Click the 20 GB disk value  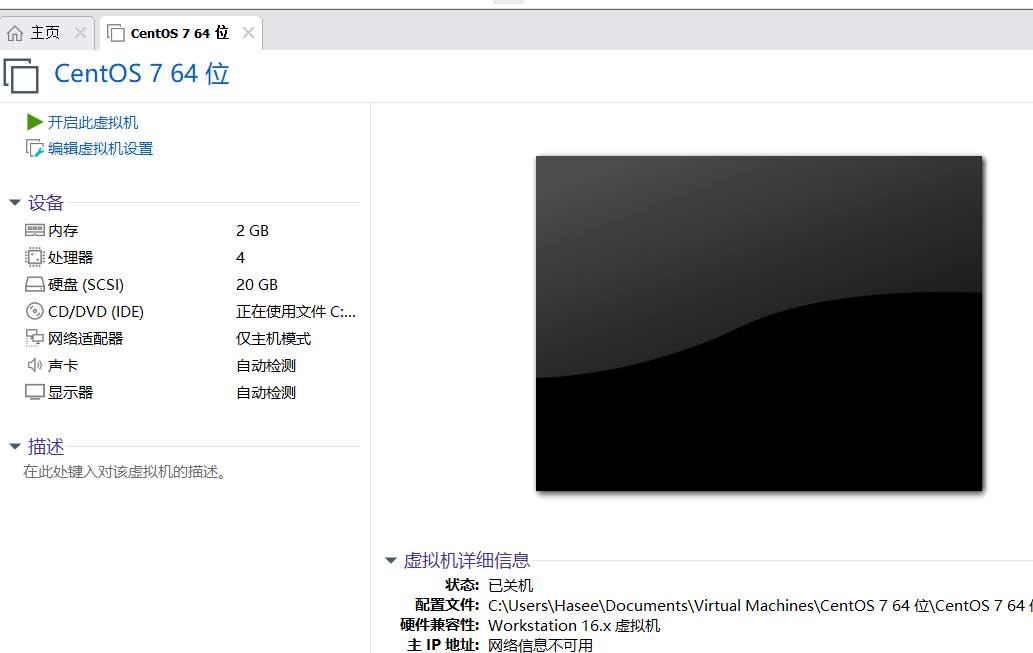[x=257, y=285]
